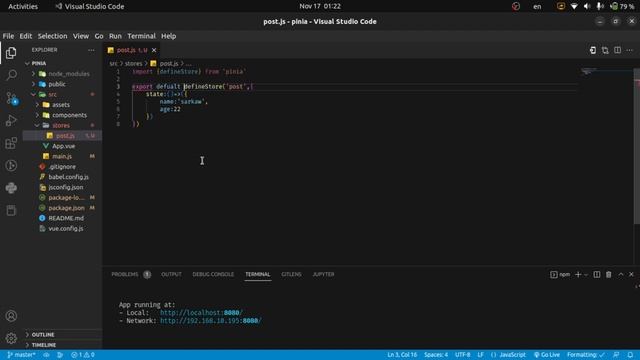Expand the node_modules folder
The image size is (640, 360).
tap(33, 74)
